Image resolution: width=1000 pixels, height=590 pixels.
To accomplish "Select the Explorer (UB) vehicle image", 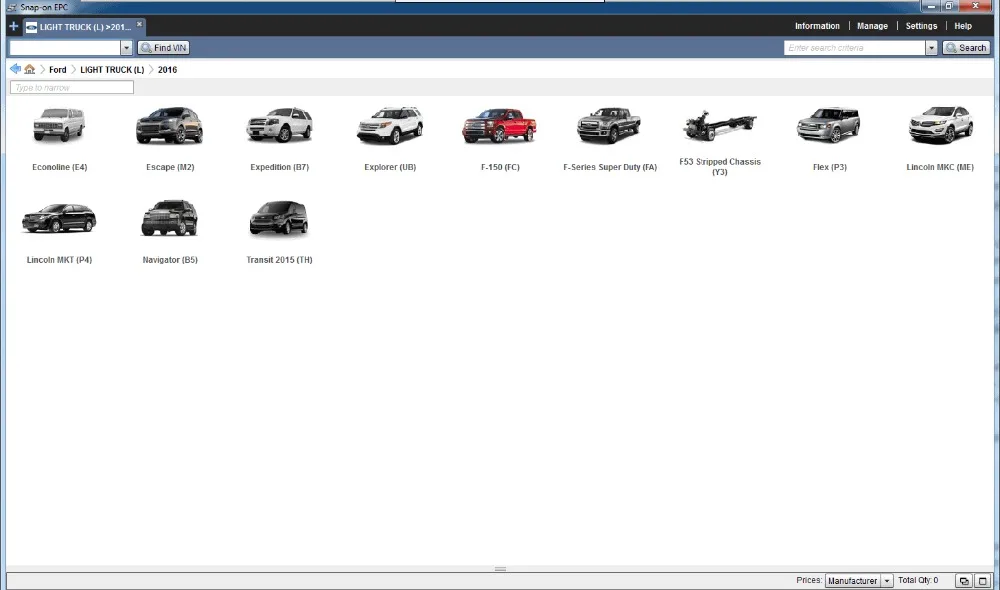I will (390, 125).
